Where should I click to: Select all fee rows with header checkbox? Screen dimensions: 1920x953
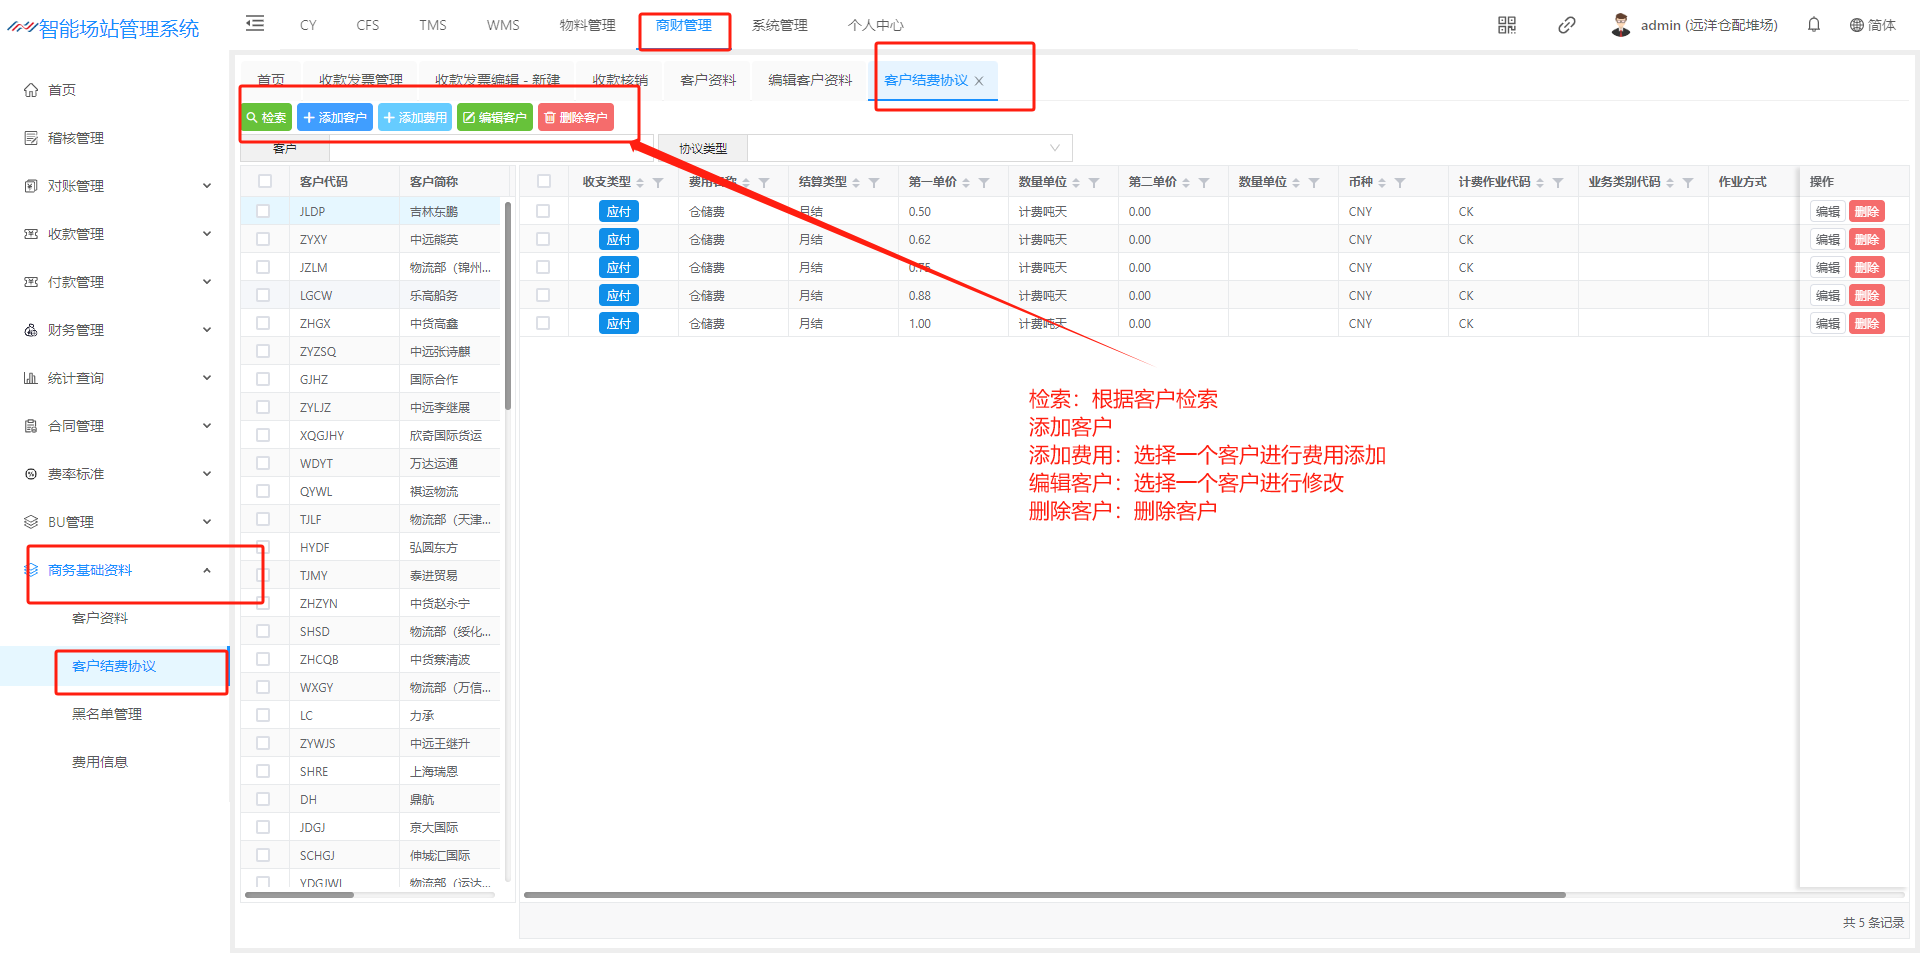544,181
